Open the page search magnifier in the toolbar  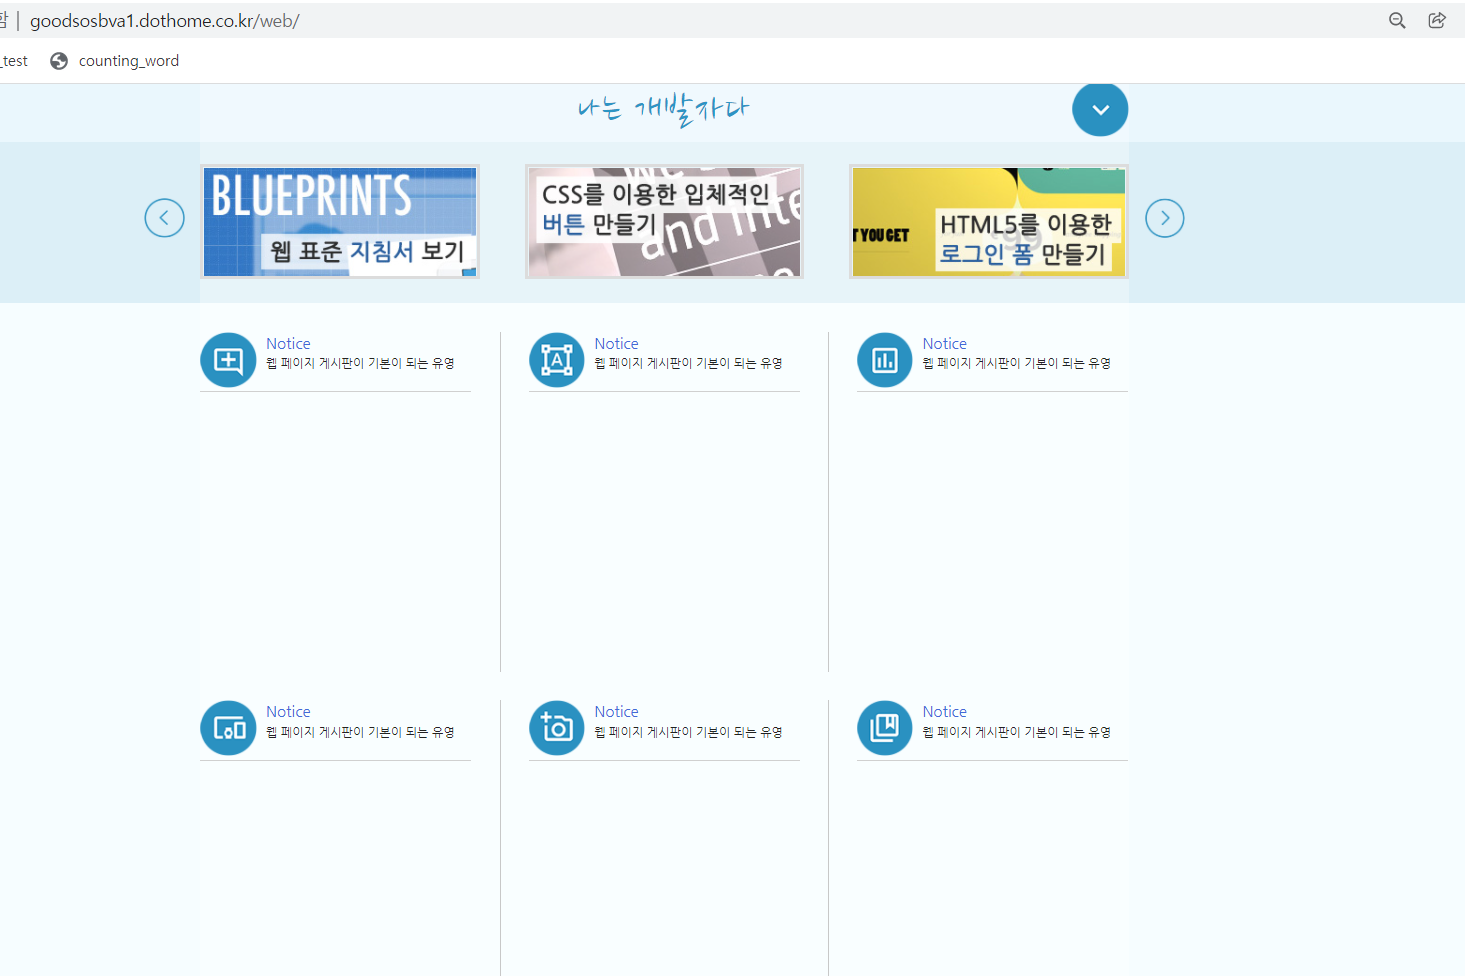[1397, 20]
